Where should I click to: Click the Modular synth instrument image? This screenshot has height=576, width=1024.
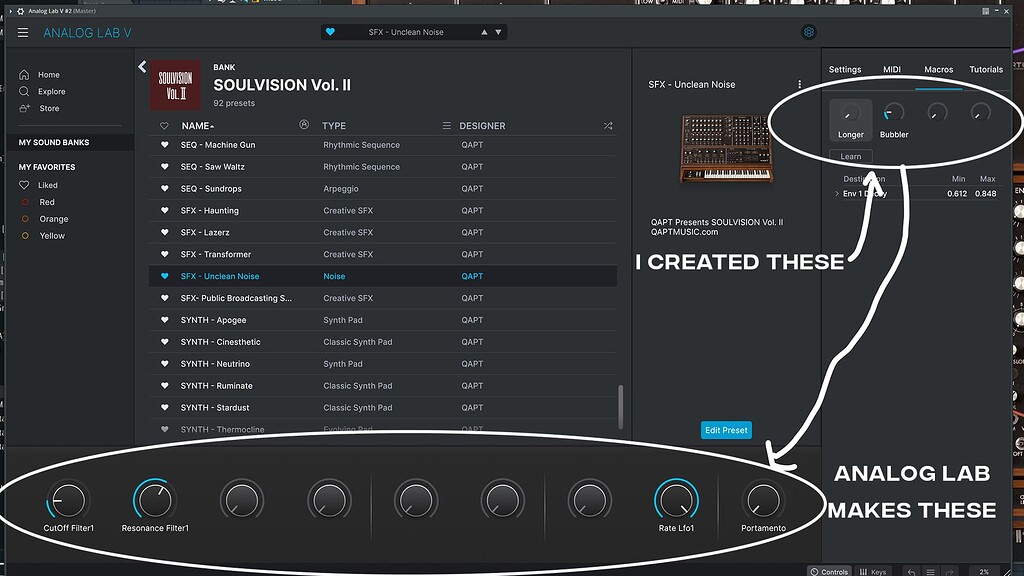[x=726, y=149]
